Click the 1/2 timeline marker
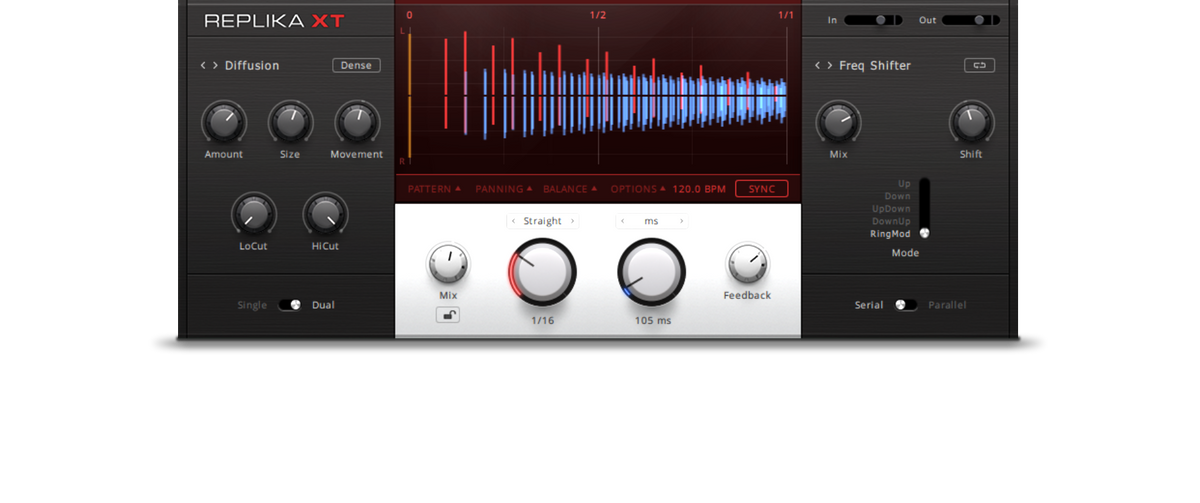This screenshot has width=1200, height=503. (x=598, y=15)
